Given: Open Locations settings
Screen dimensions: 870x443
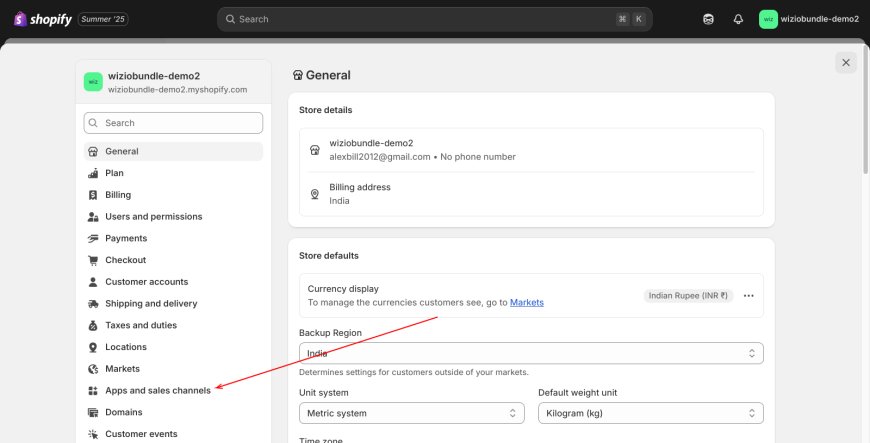Looking at the screenshot, I should (x=173, y=347).
